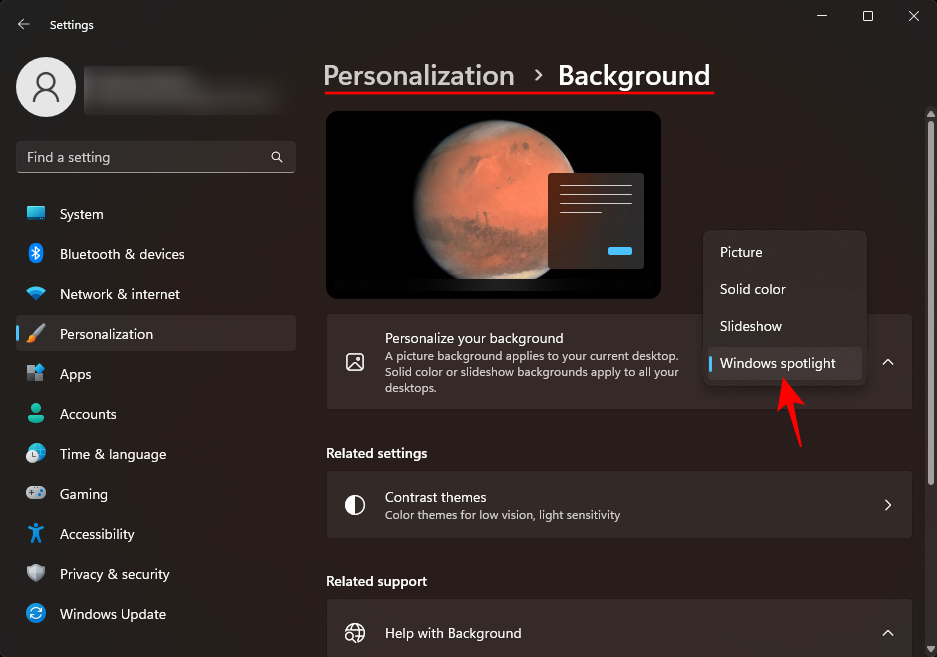Click the Mars background preview thumbnail
Viewport: 937px width, 657px height.
(x=494, y=204)
